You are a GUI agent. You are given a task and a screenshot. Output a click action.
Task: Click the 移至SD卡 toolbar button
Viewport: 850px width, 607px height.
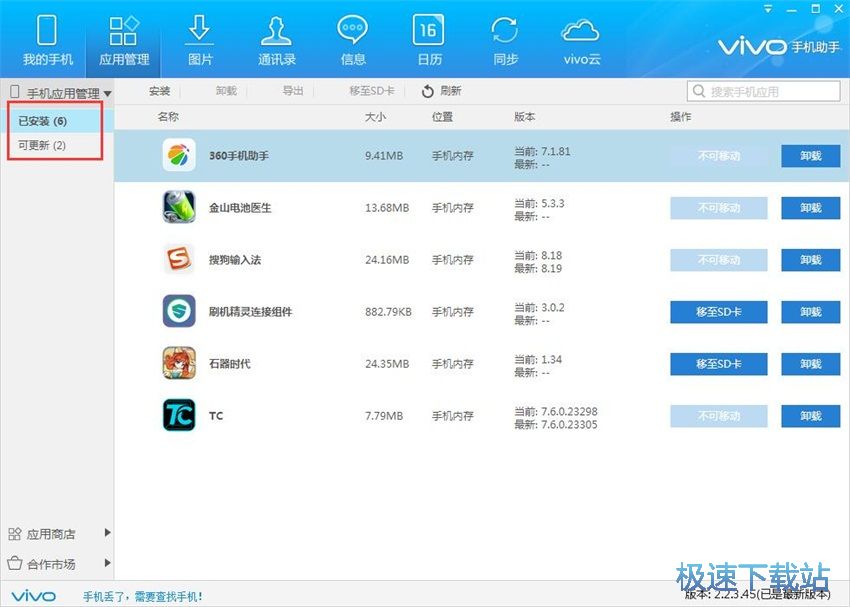pos(372,91)
